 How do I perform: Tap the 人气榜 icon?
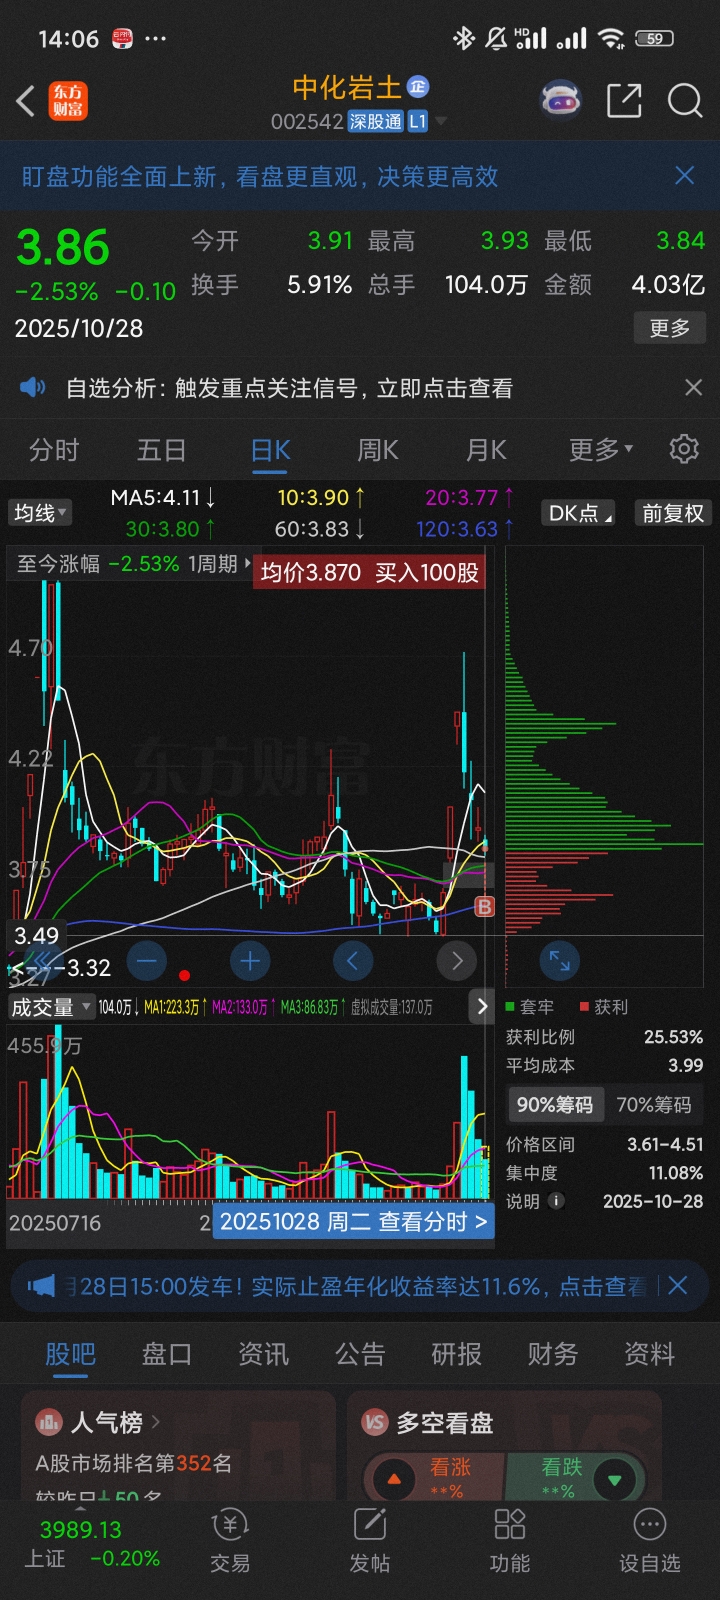(x=49, y=1422)
